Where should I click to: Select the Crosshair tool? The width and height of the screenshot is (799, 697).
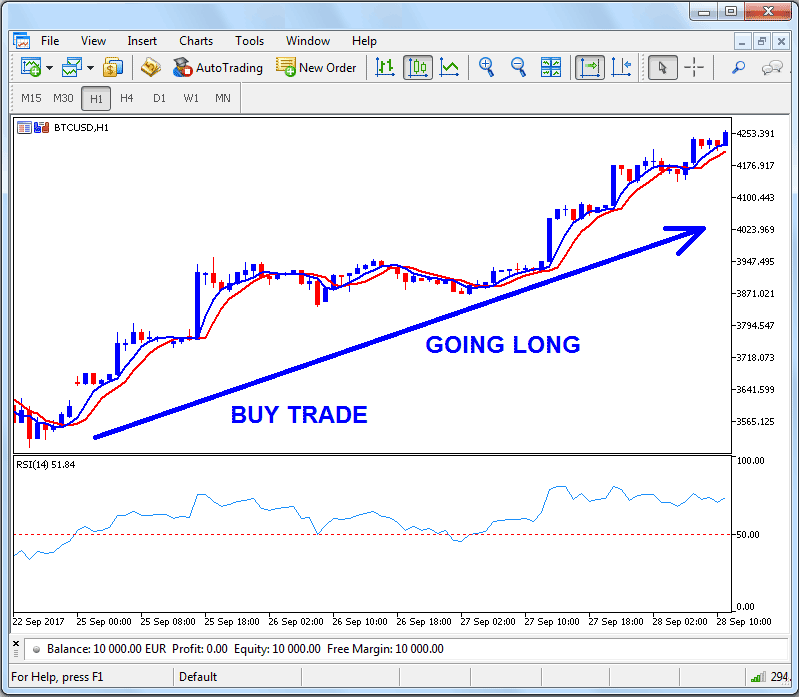click(694, 67)
